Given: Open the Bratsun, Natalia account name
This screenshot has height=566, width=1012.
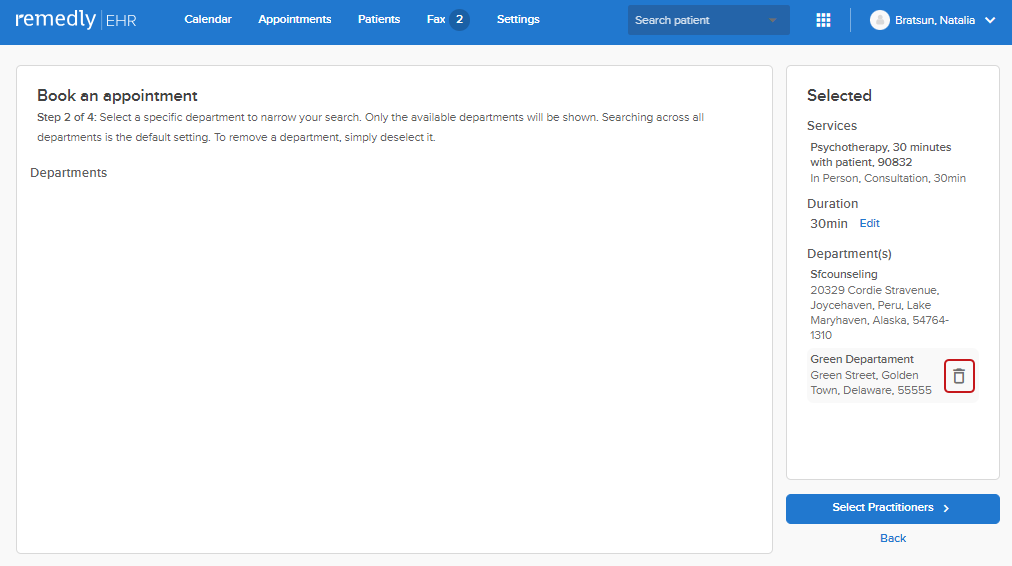Looking at the screenshot, I should (935, 20).
